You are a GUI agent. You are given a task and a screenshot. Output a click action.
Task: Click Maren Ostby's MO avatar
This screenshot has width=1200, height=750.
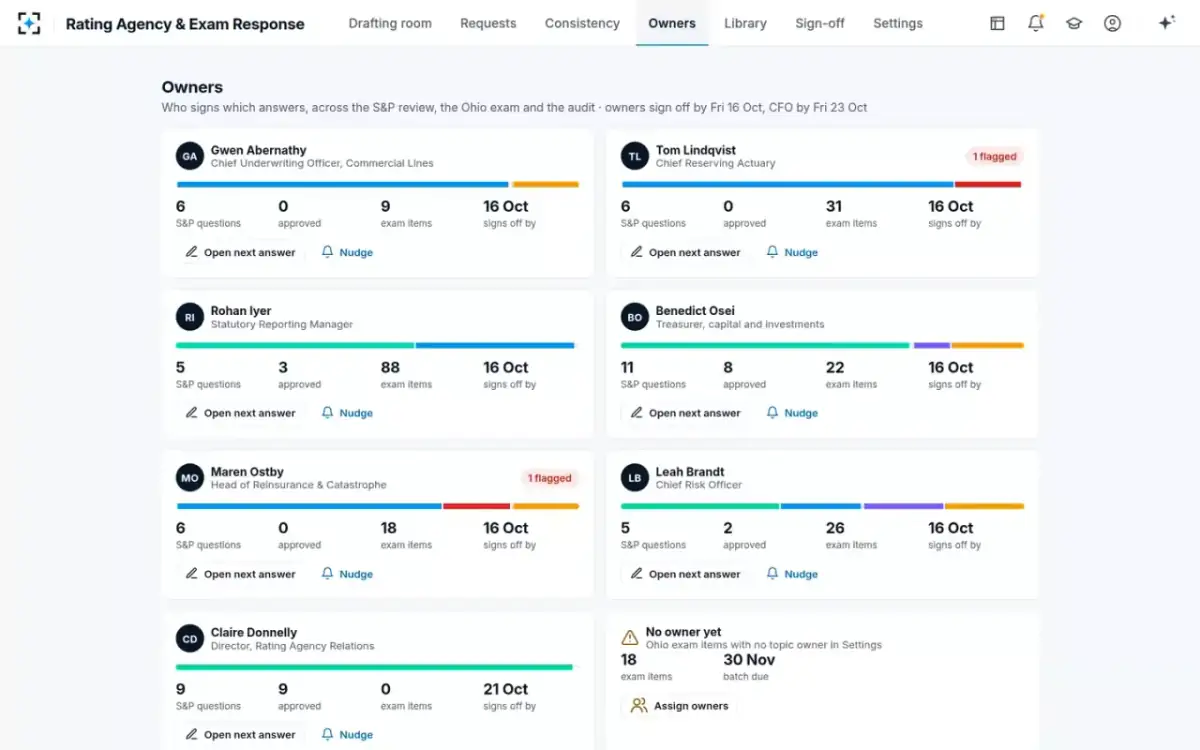190,478
